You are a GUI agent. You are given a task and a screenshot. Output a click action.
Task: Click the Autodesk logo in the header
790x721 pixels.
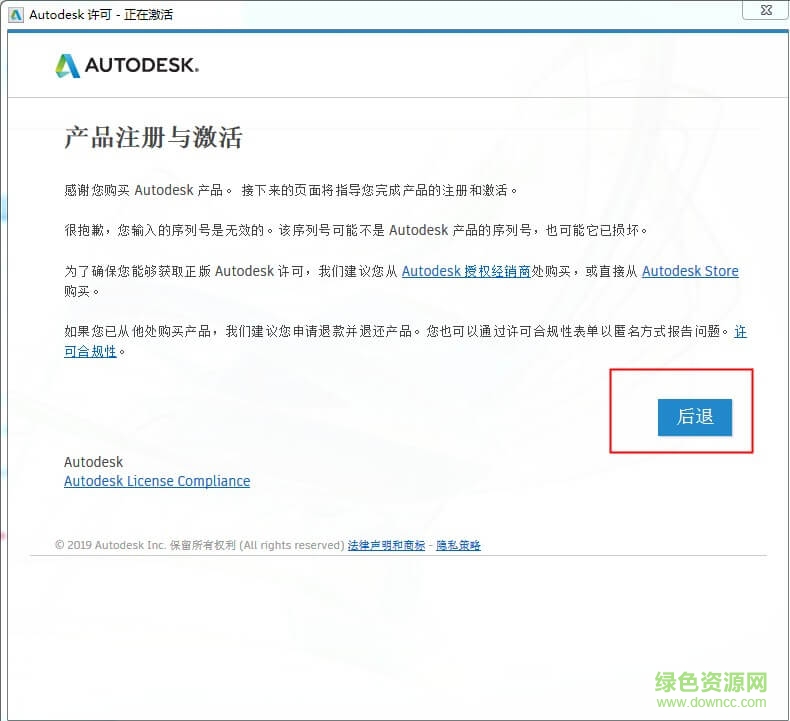pyautogui.click(x=127, y=65)
